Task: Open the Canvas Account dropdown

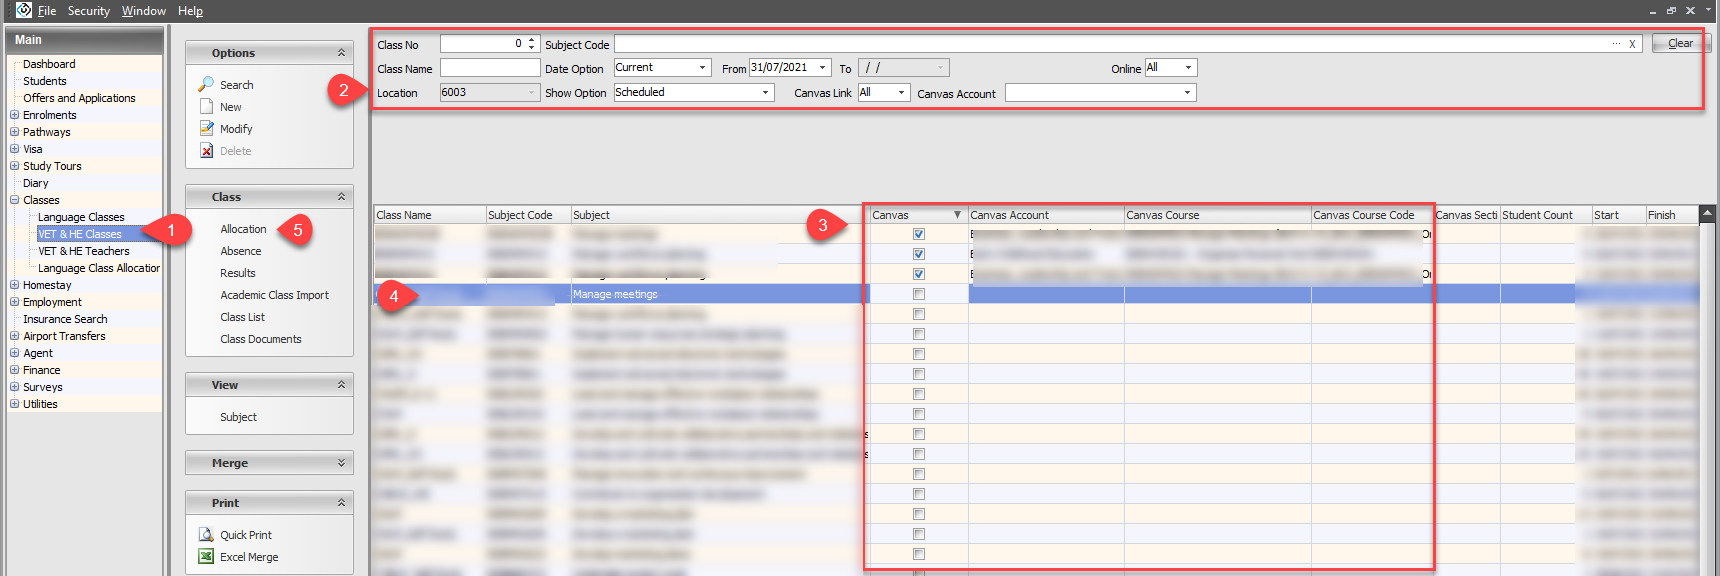Action: [1187, 93]
